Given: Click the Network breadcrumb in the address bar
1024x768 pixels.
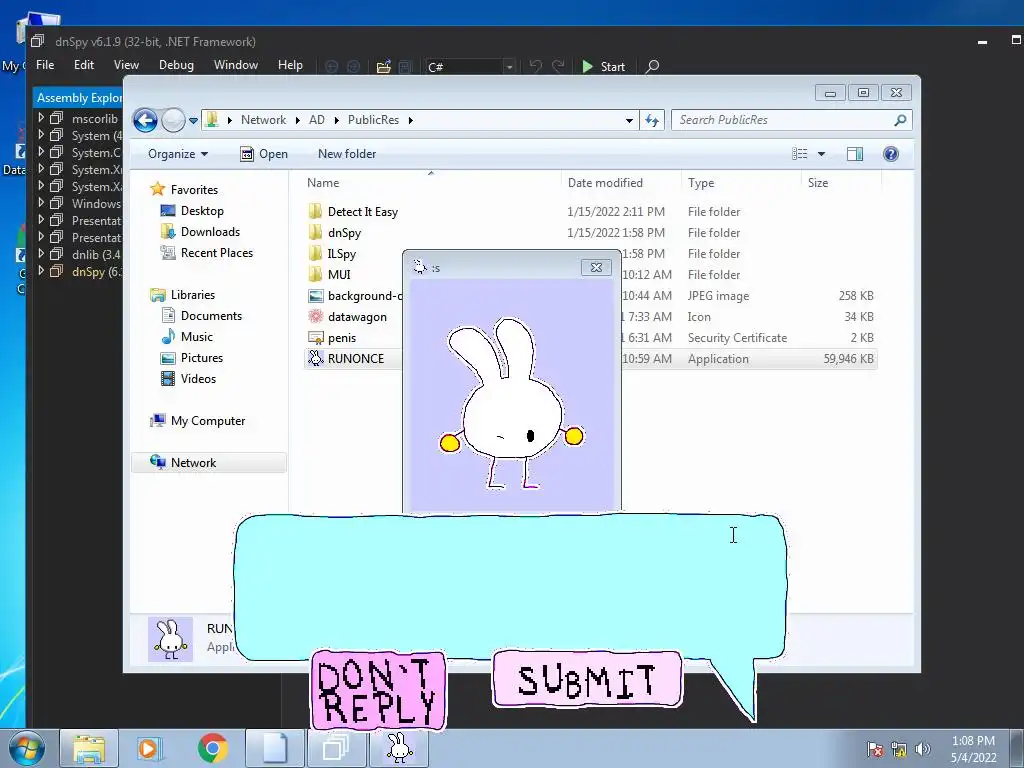Looking at the screenshot, I should click(x=263, y=120).
